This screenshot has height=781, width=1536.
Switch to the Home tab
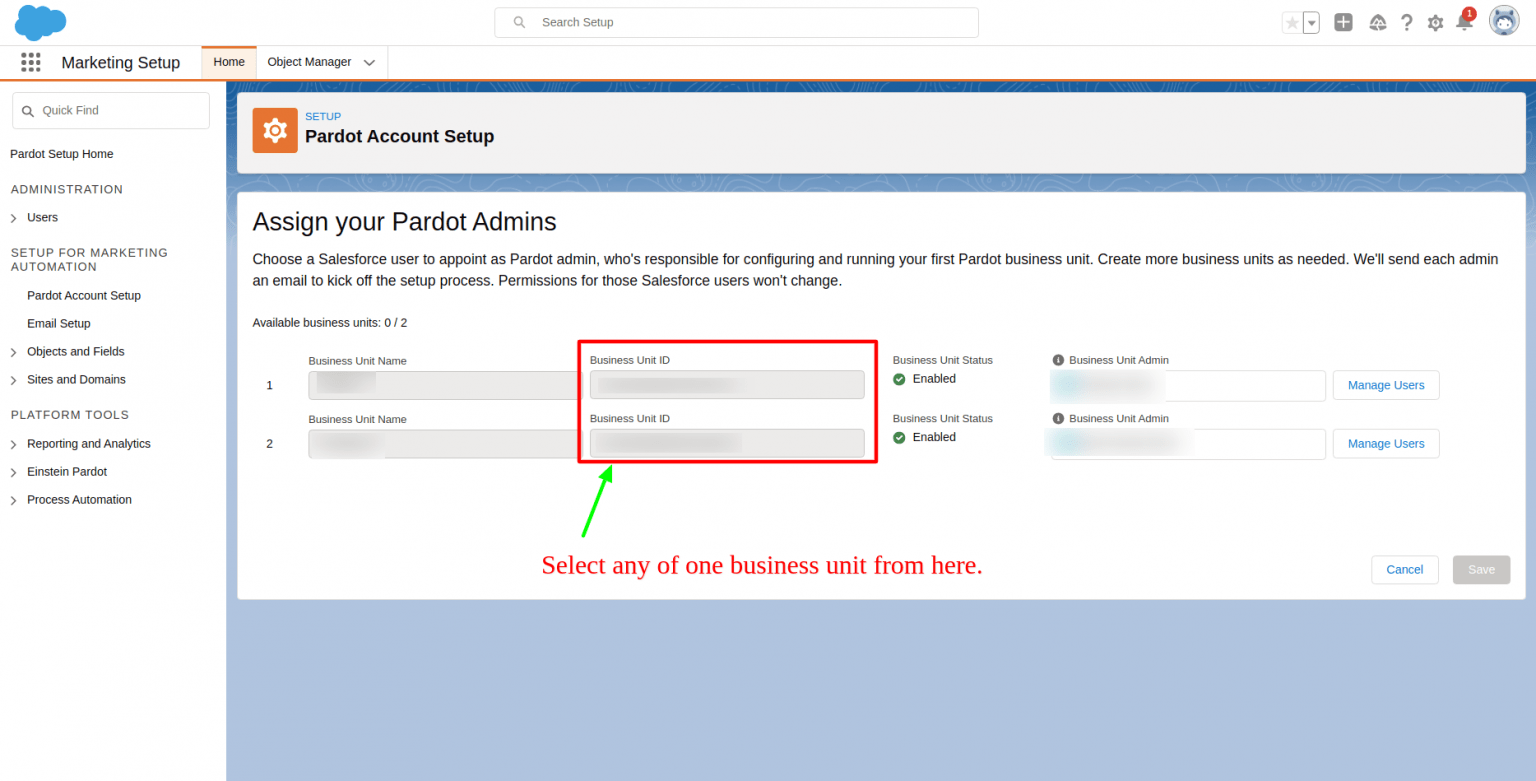pos(229,62)
